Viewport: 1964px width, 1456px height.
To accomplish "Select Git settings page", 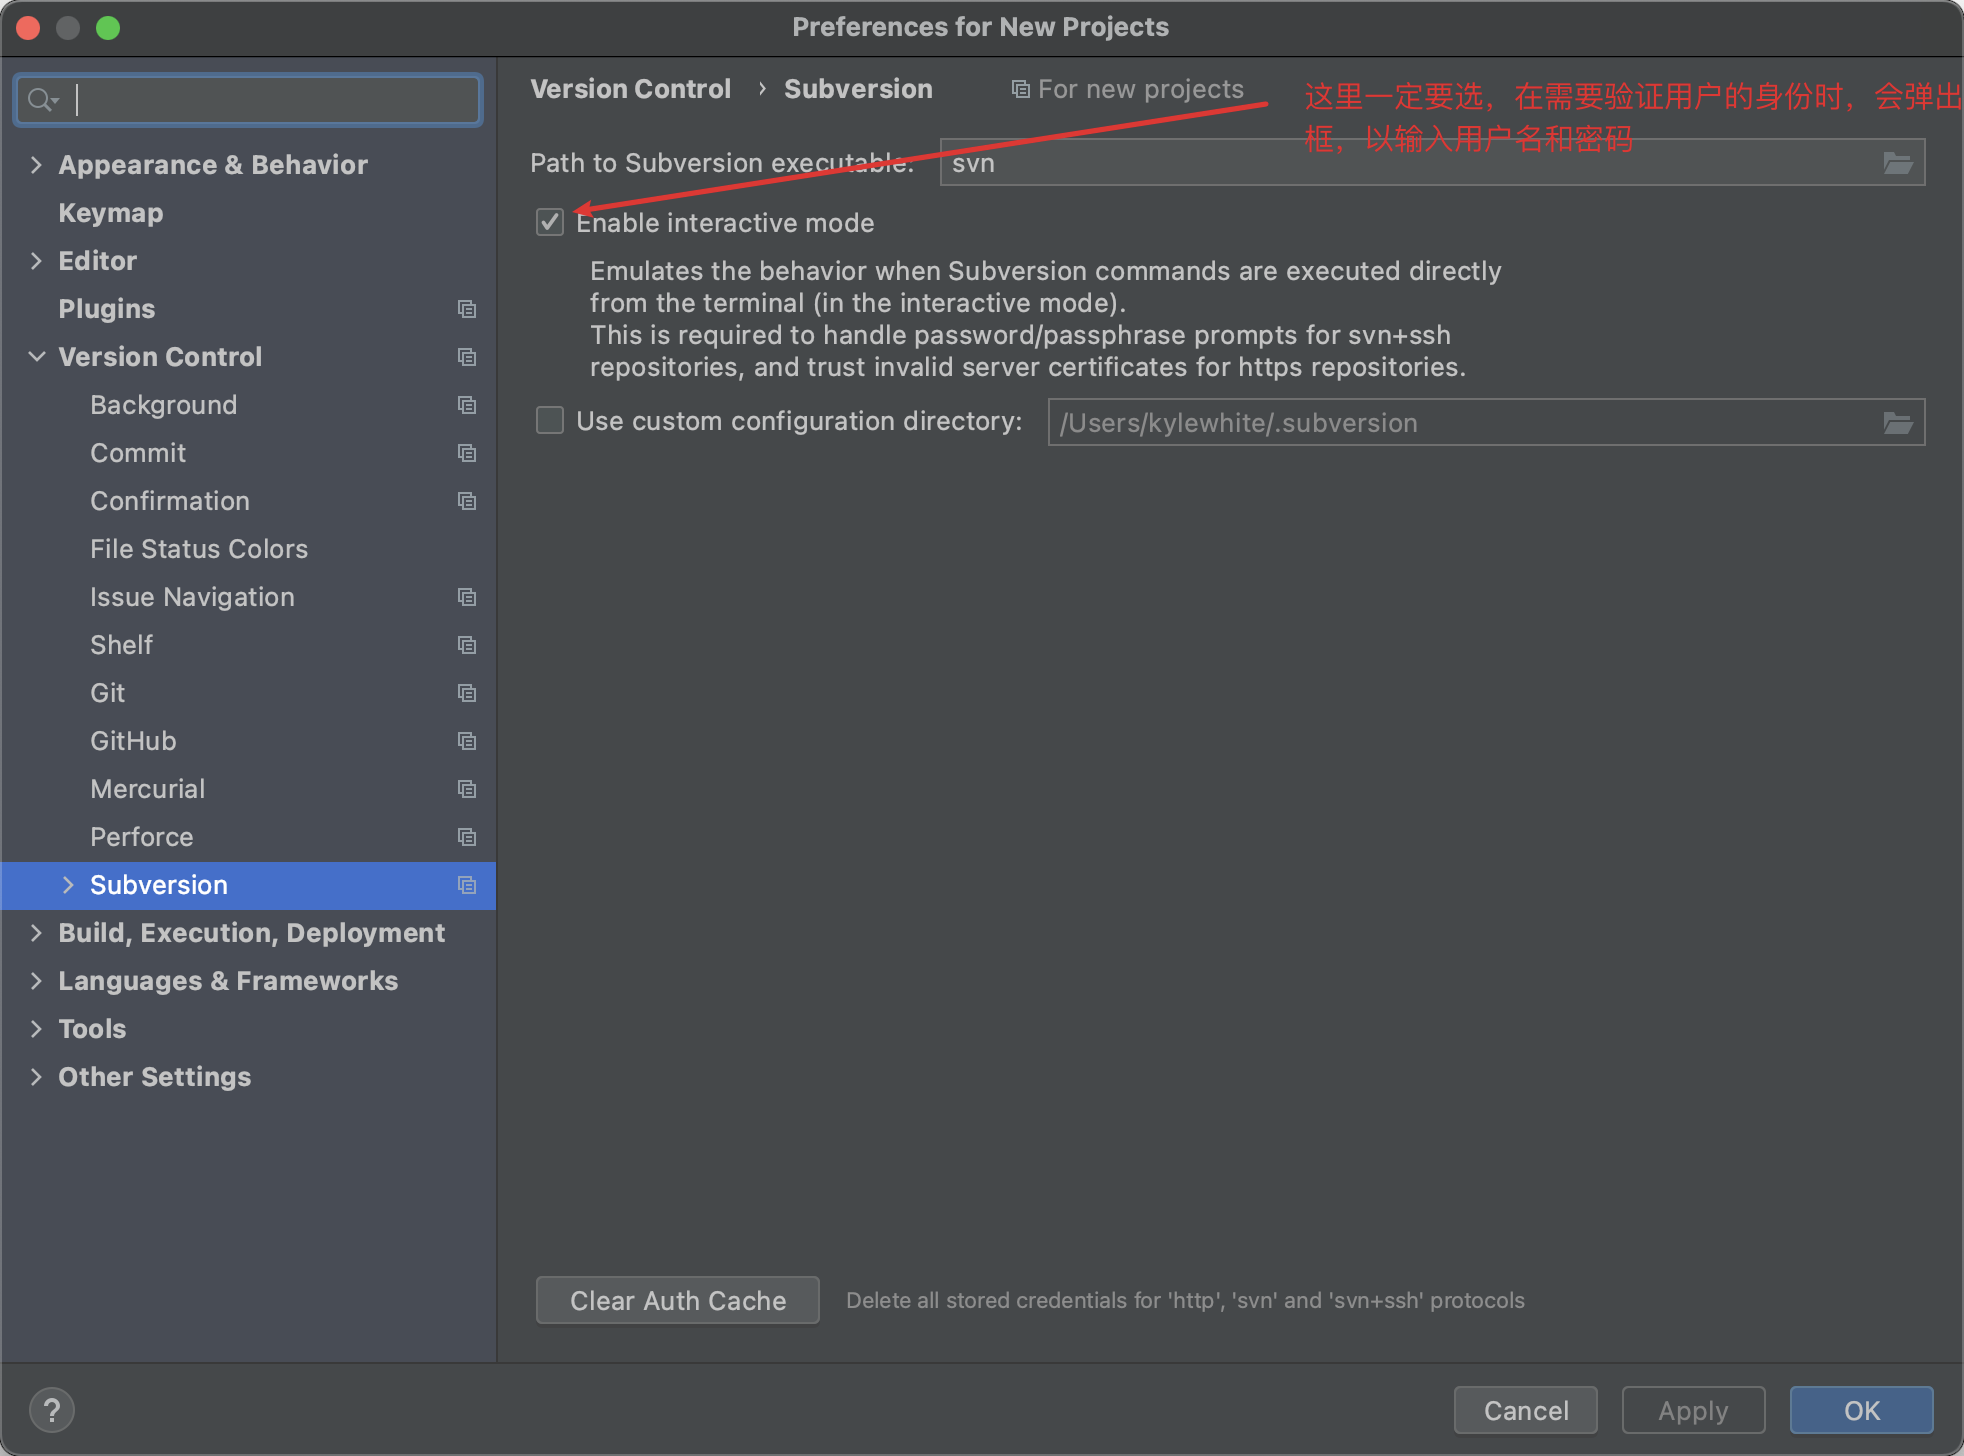I will point(108,693).
